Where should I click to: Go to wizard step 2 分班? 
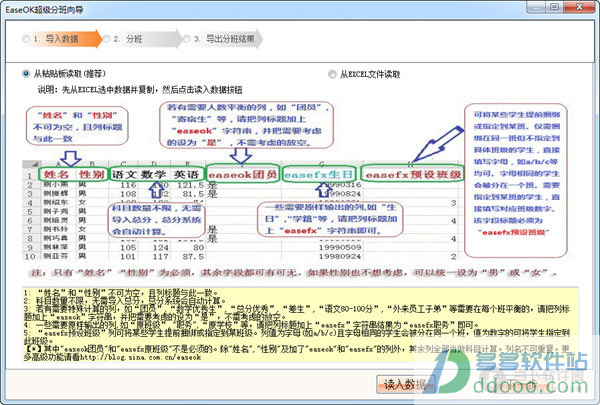pyautogui.click(x=143, y=39)
